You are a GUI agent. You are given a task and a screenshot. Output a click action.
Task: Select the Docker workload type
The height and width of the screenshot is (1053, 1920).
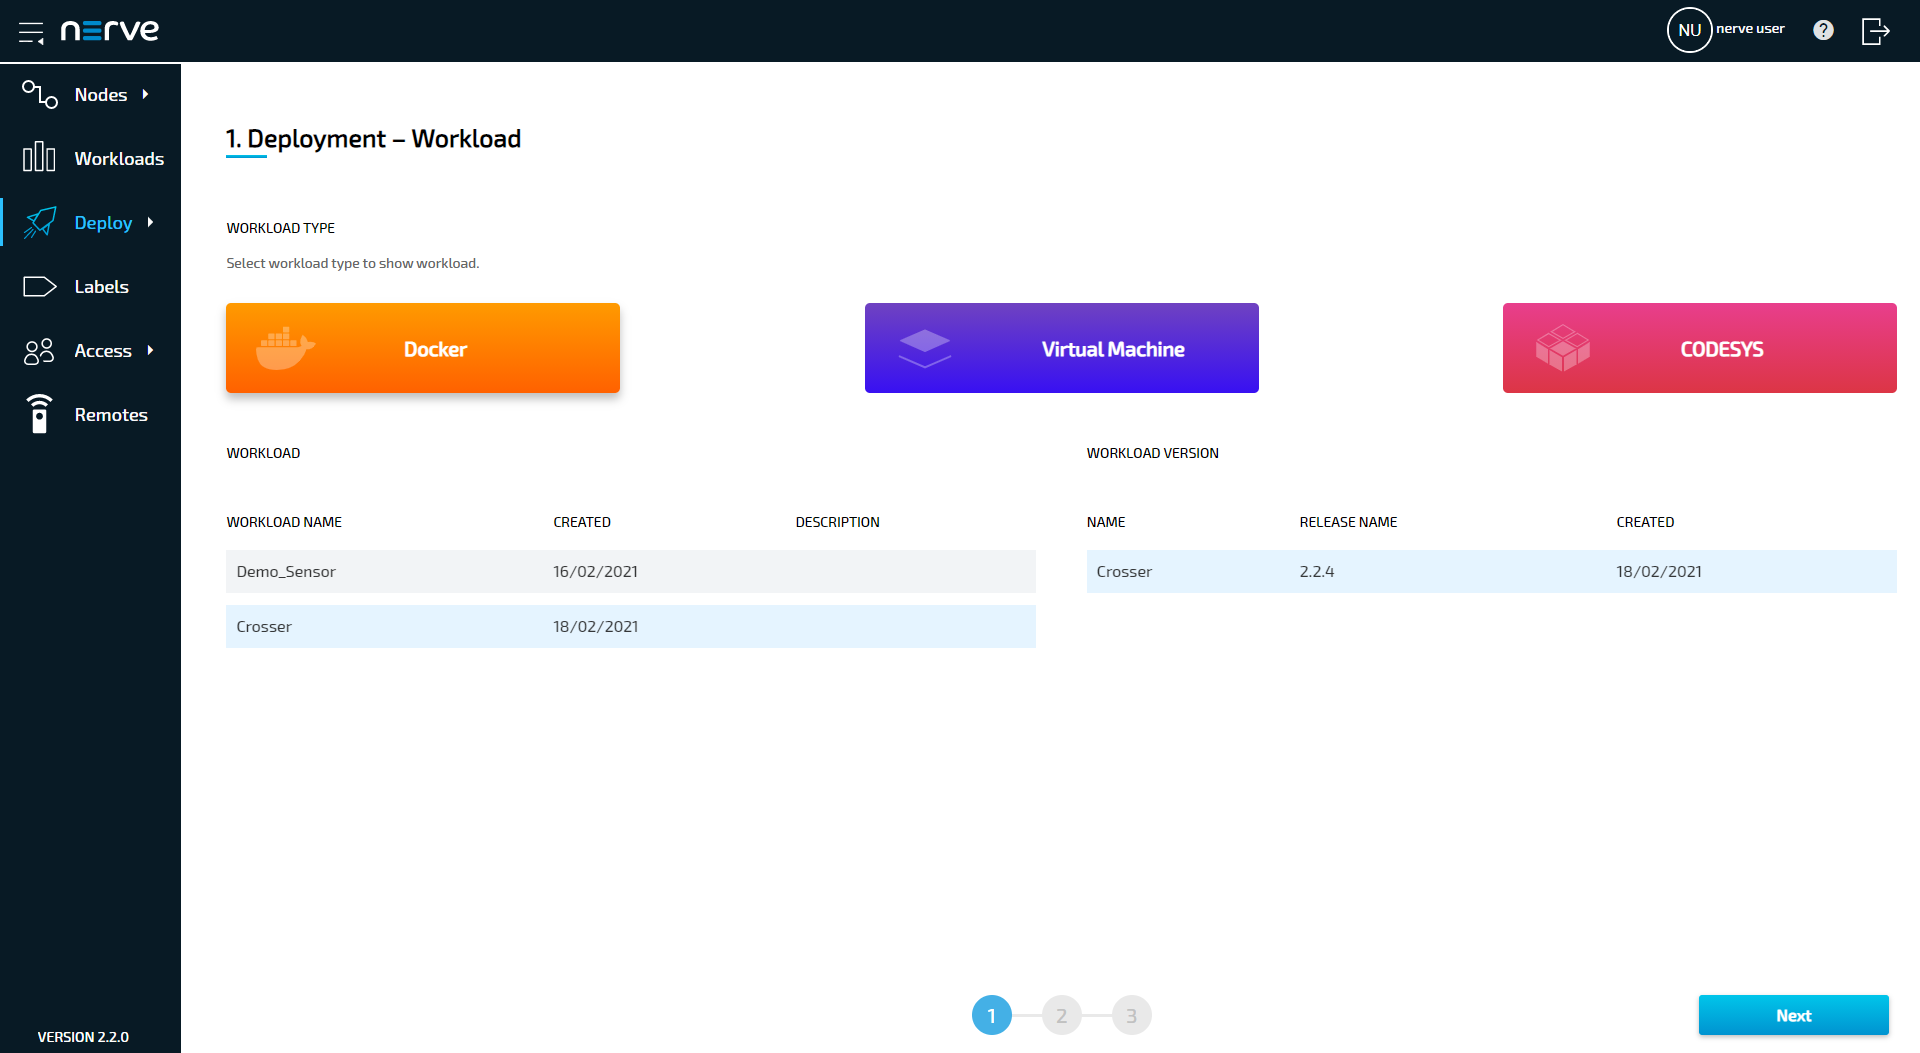point(422,348)
